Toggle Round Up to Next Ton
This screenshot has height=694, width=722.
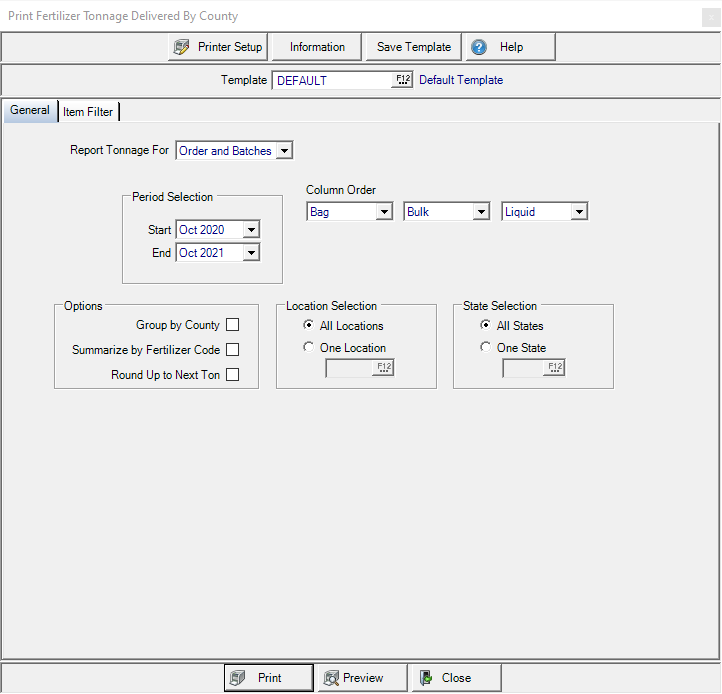click(232, 376)
